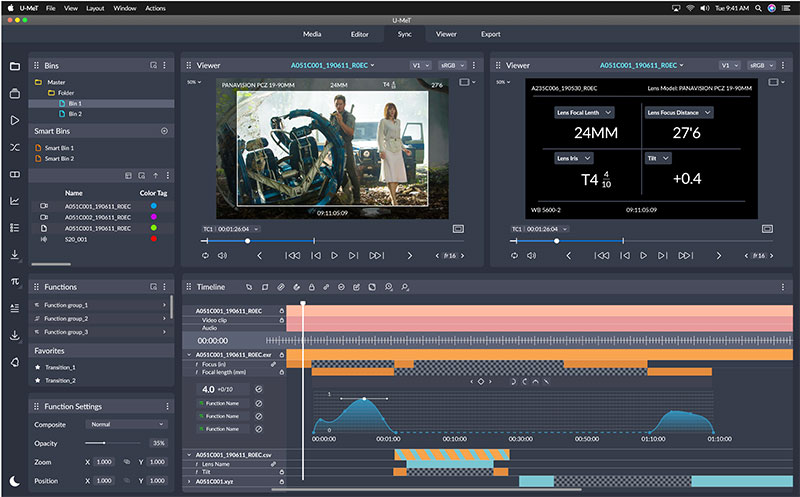800x497 pixels.
Task: Open Transition_1 in Favorites
Action: [60, 368]
